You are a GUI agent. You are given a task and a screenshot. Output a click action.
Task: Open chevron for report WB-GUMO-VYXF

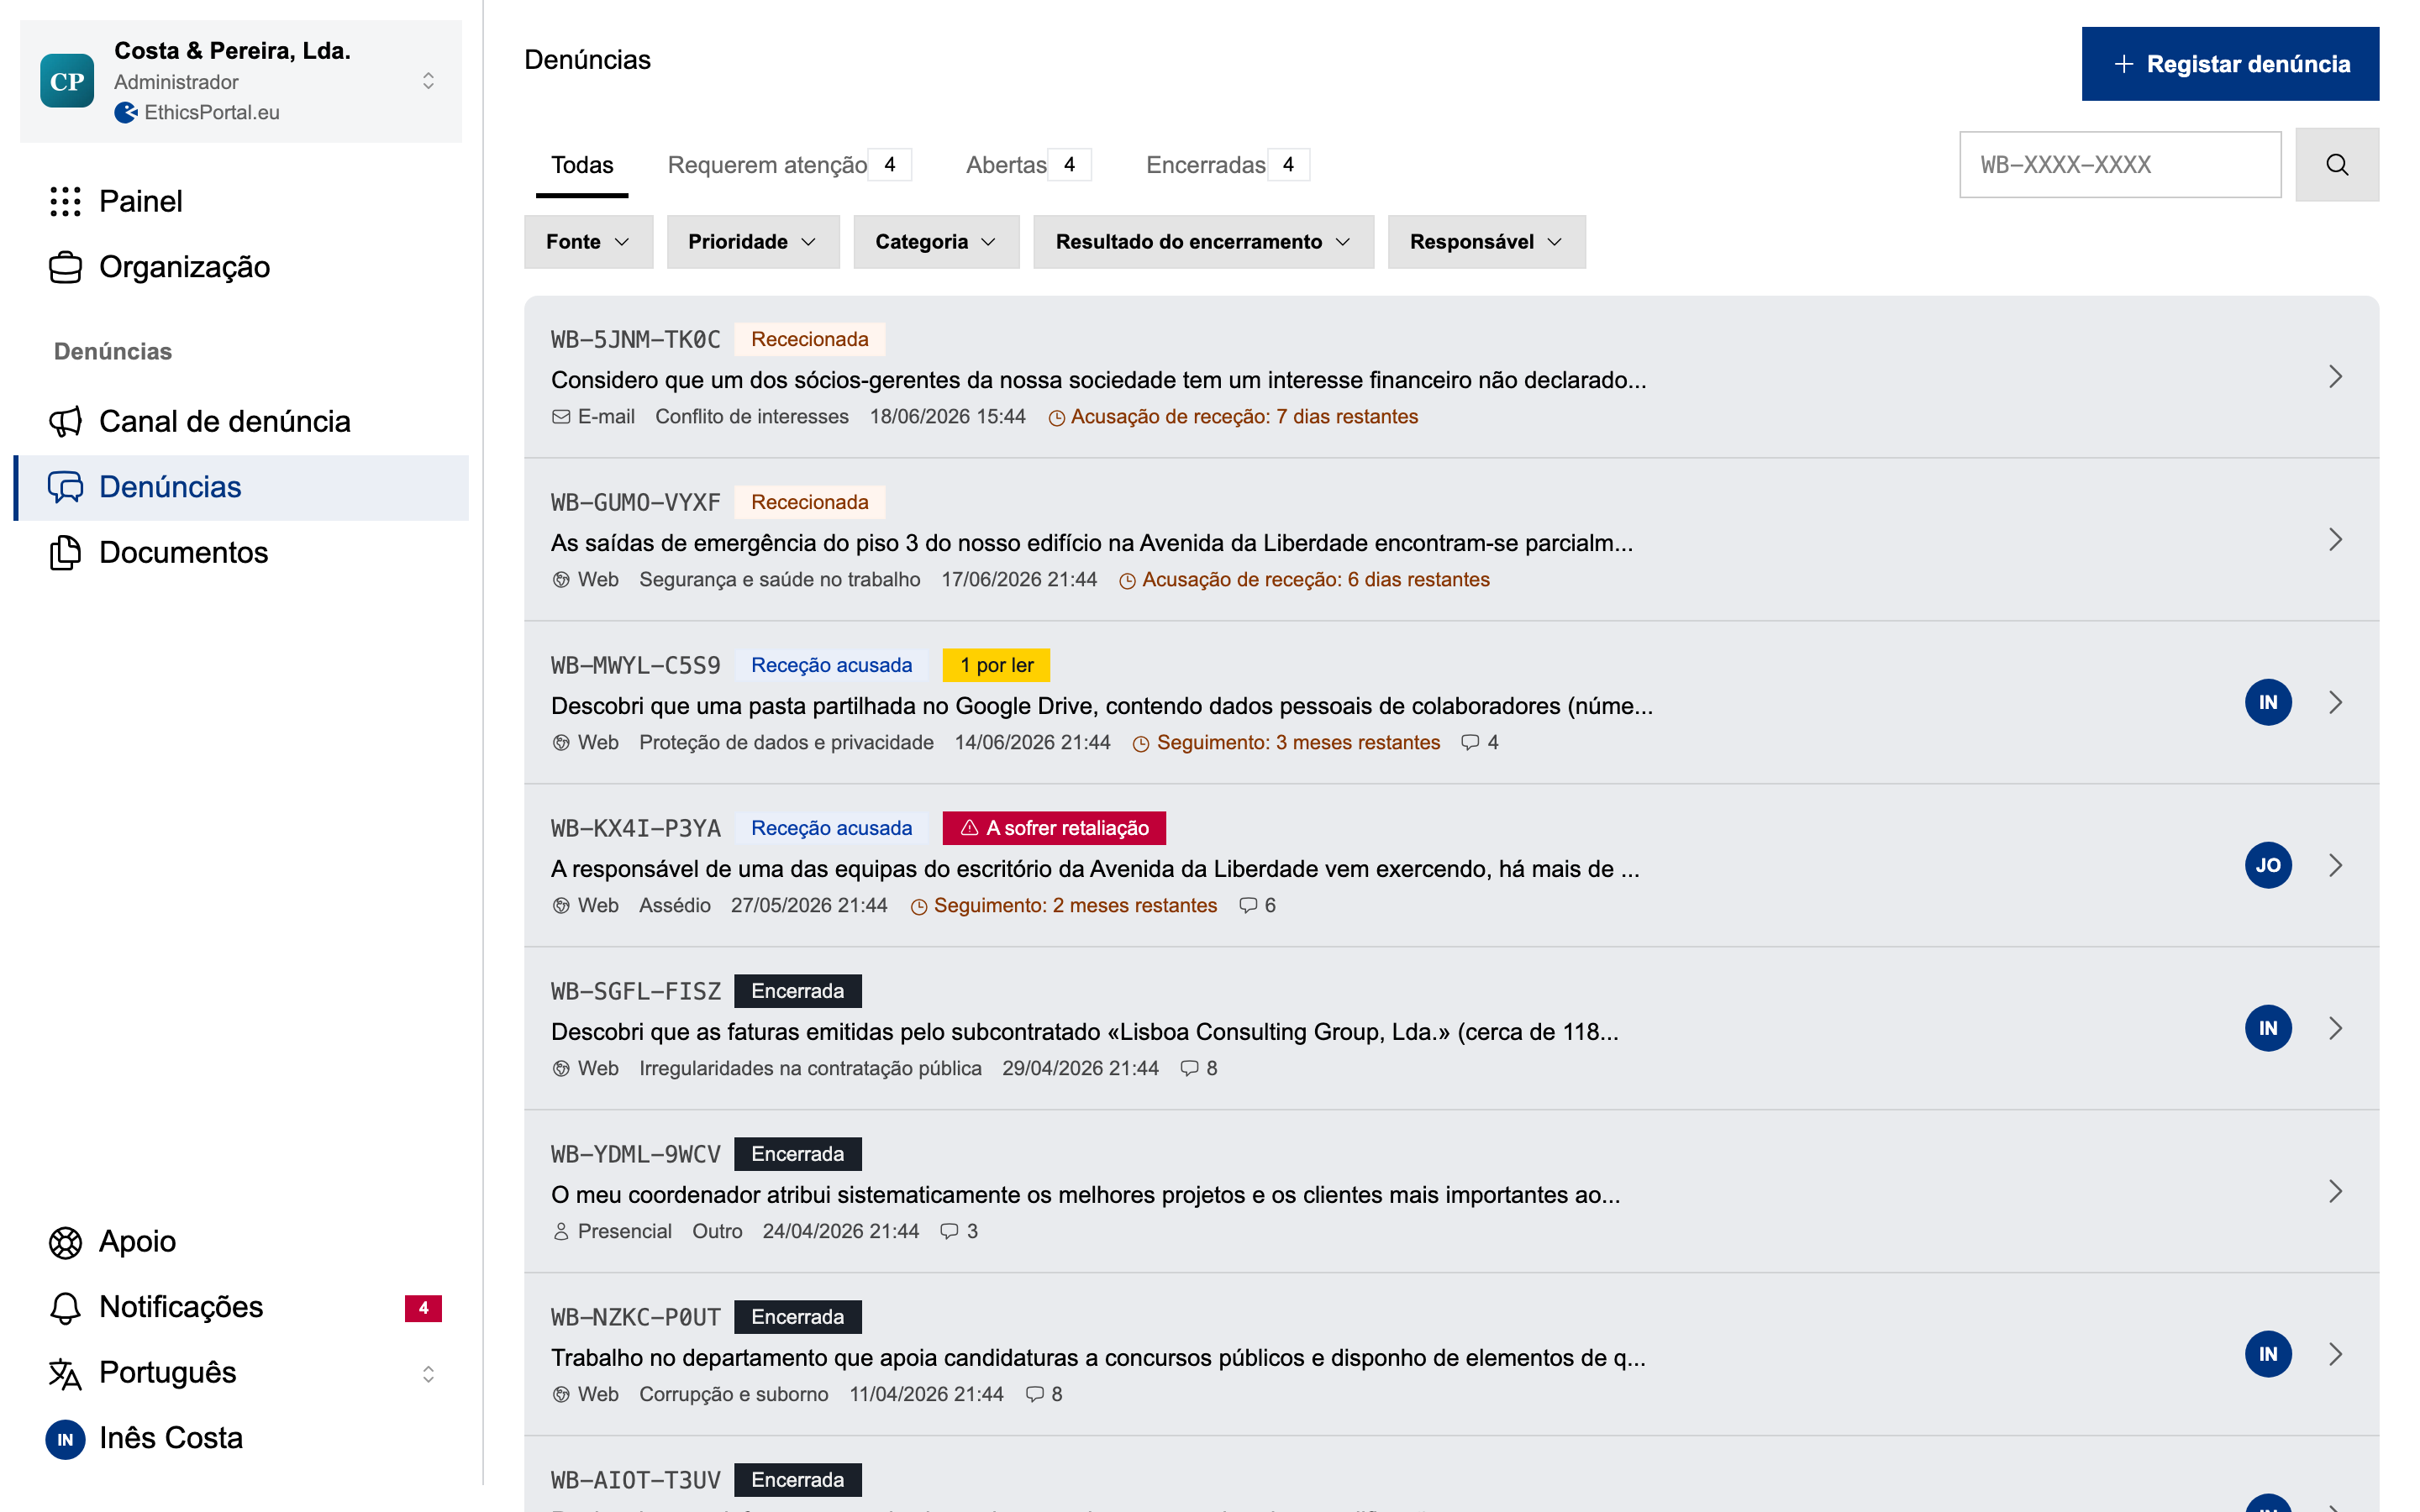point(2335,540)
